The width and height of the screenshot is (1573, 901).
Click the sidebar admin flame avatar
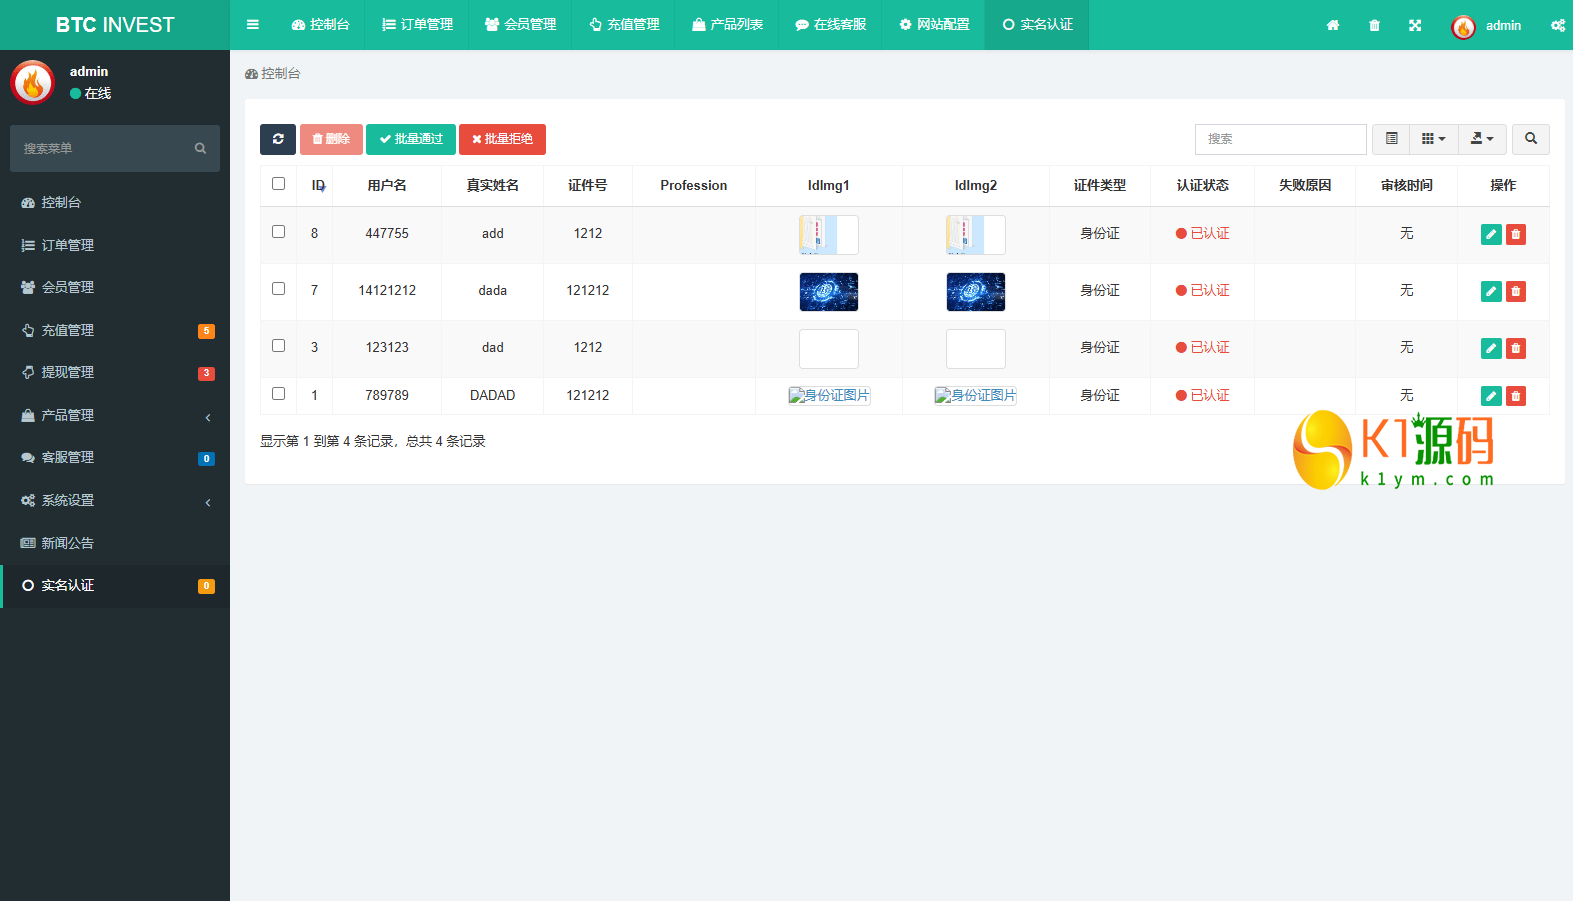pos(32,82)
